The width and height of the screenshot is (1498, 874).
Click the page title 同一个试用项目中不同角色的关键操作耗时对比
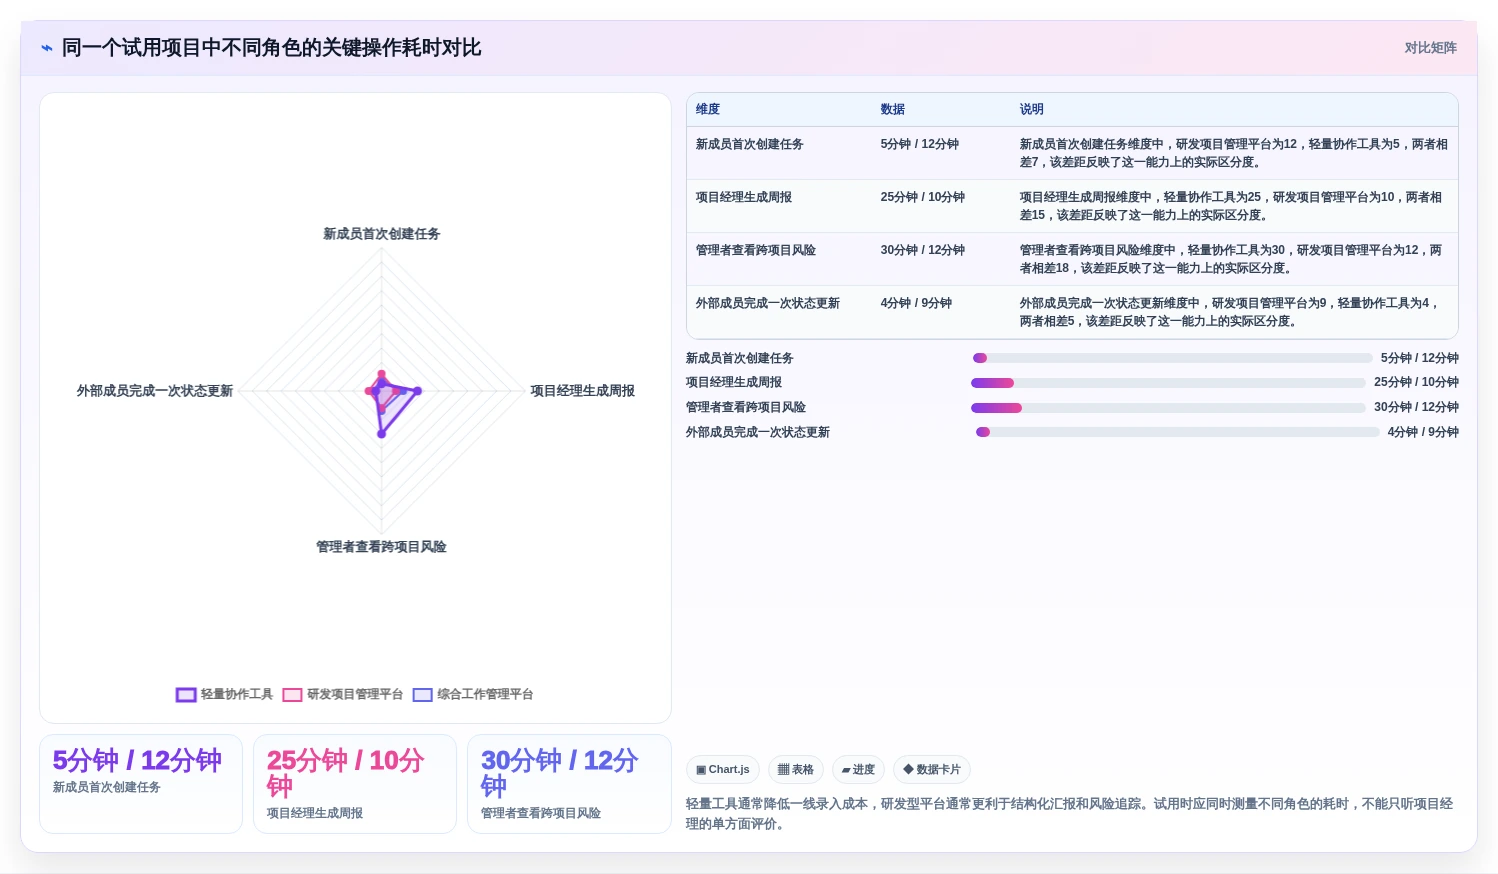[272, 48]
